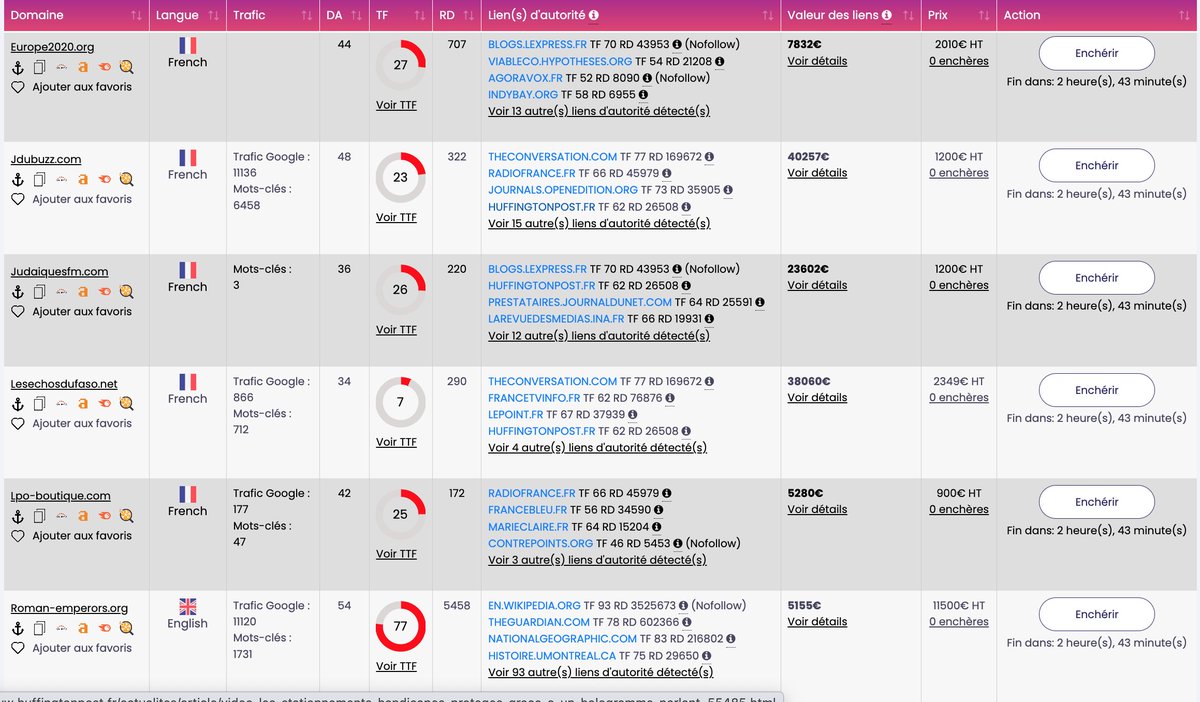Image resolution: width=1200 pixels, height=702 pixels.
Task: Click info icon in Lien(s) d'autorité header
Action: tap(594, 15)
